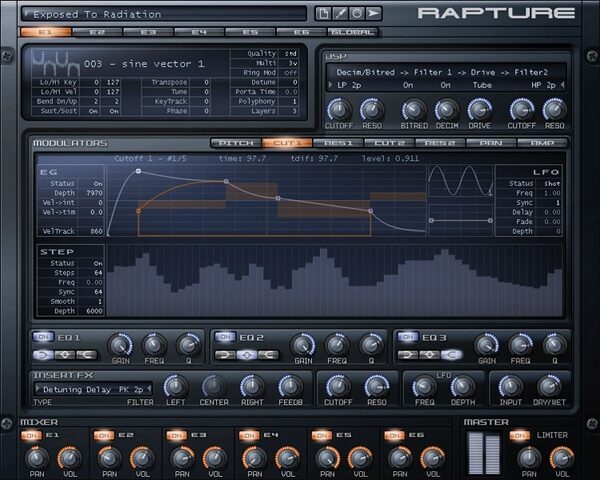Toggle mixer E5 ON button
Screen dimensions: 600x480
point(321,436)
